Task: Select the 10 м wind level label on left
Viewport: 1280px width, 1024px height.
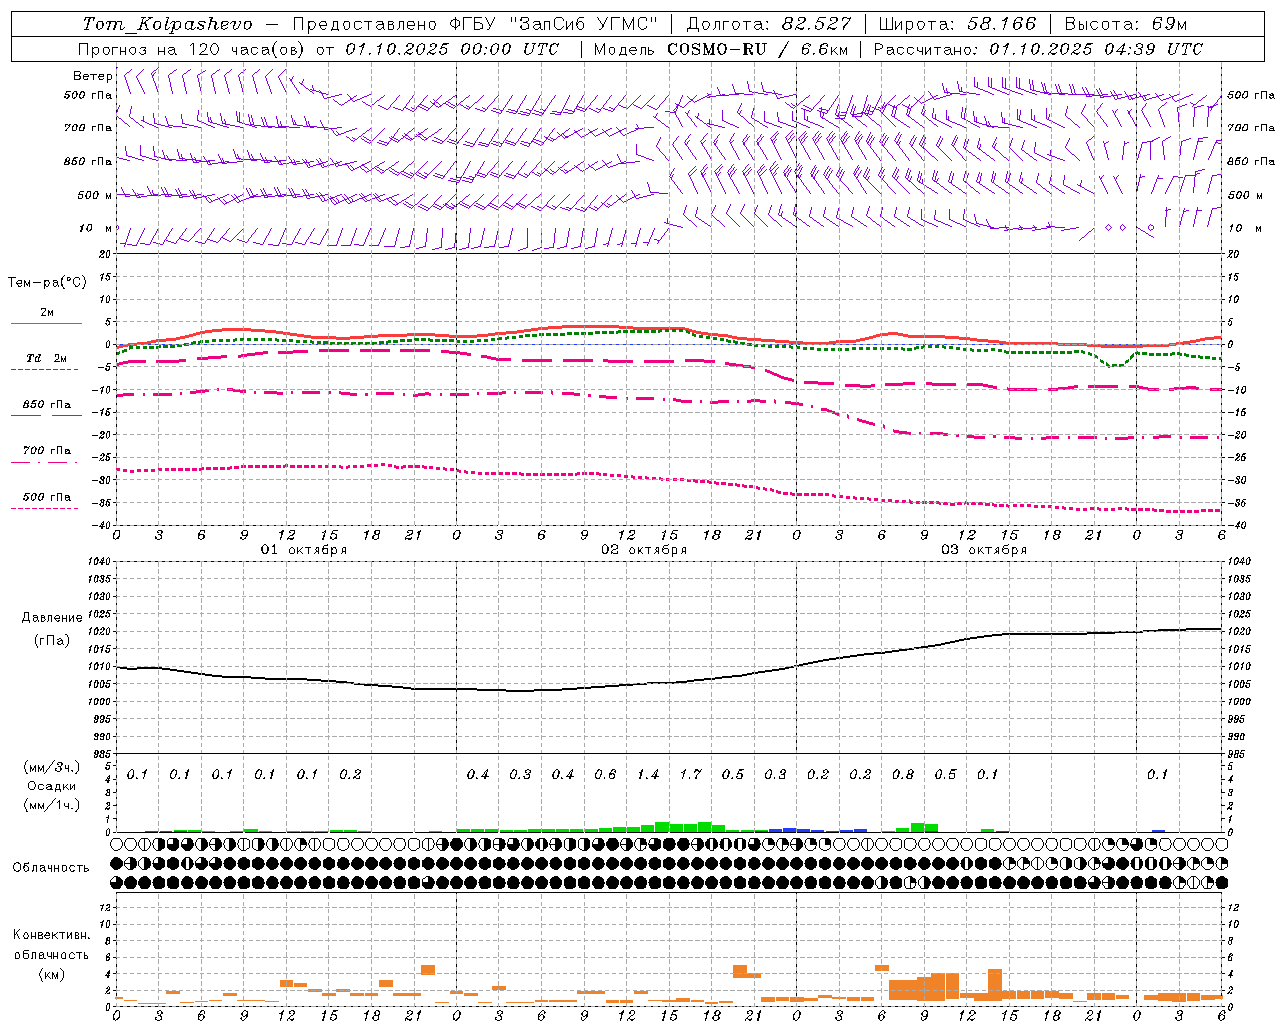Action: point(96,228)
